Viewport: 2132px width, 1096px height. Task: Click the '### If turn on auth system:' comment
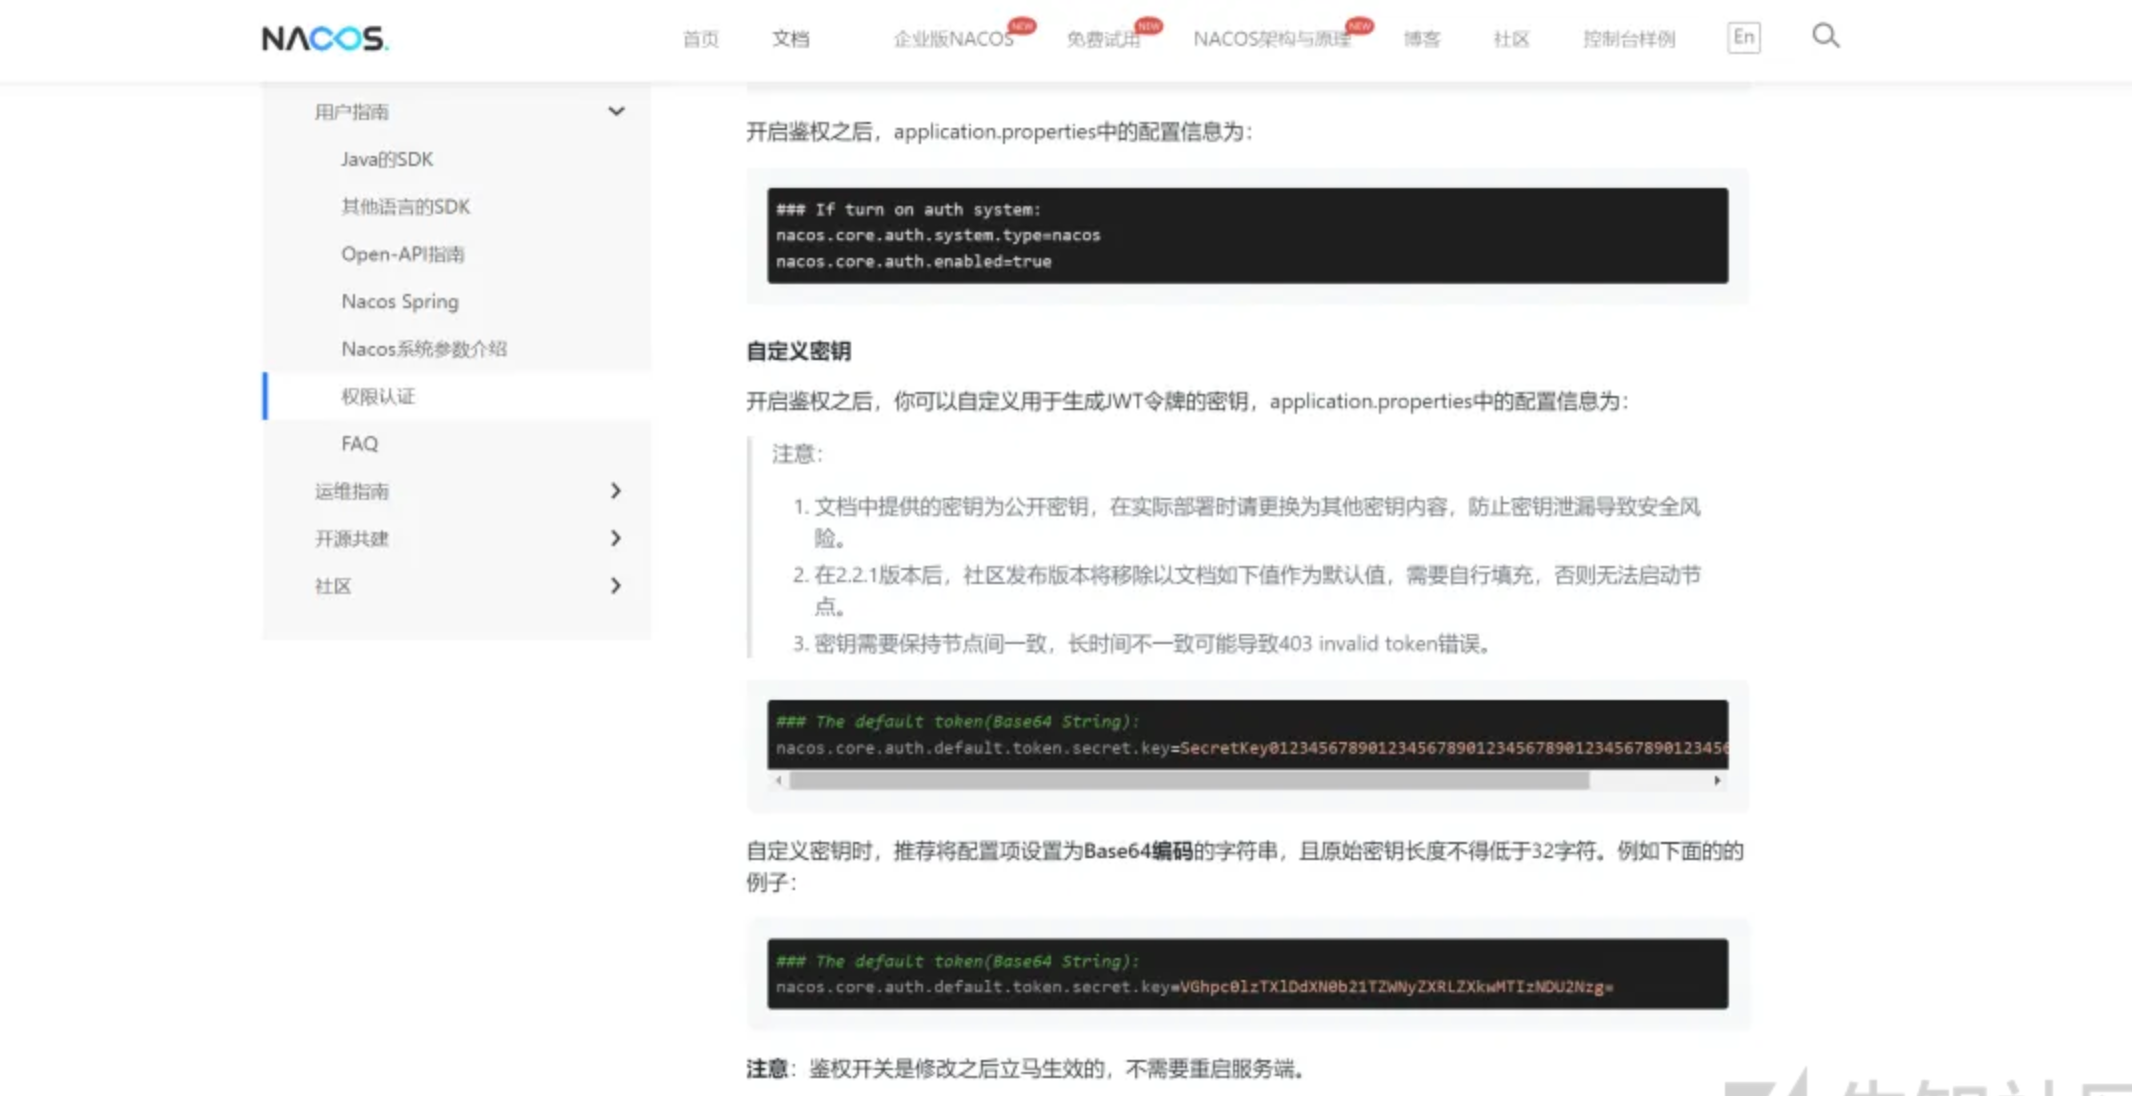[908, 209]
